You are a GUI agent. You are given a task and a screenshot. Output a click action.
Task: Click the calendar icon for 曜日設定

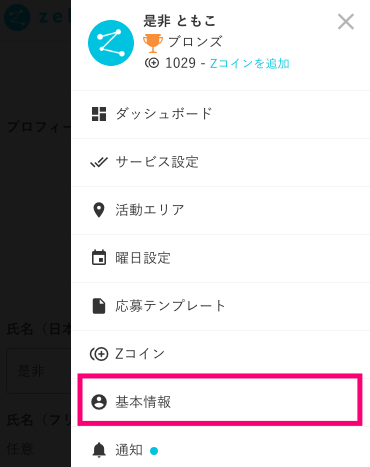pyautogui.click(x=99, y=258)
